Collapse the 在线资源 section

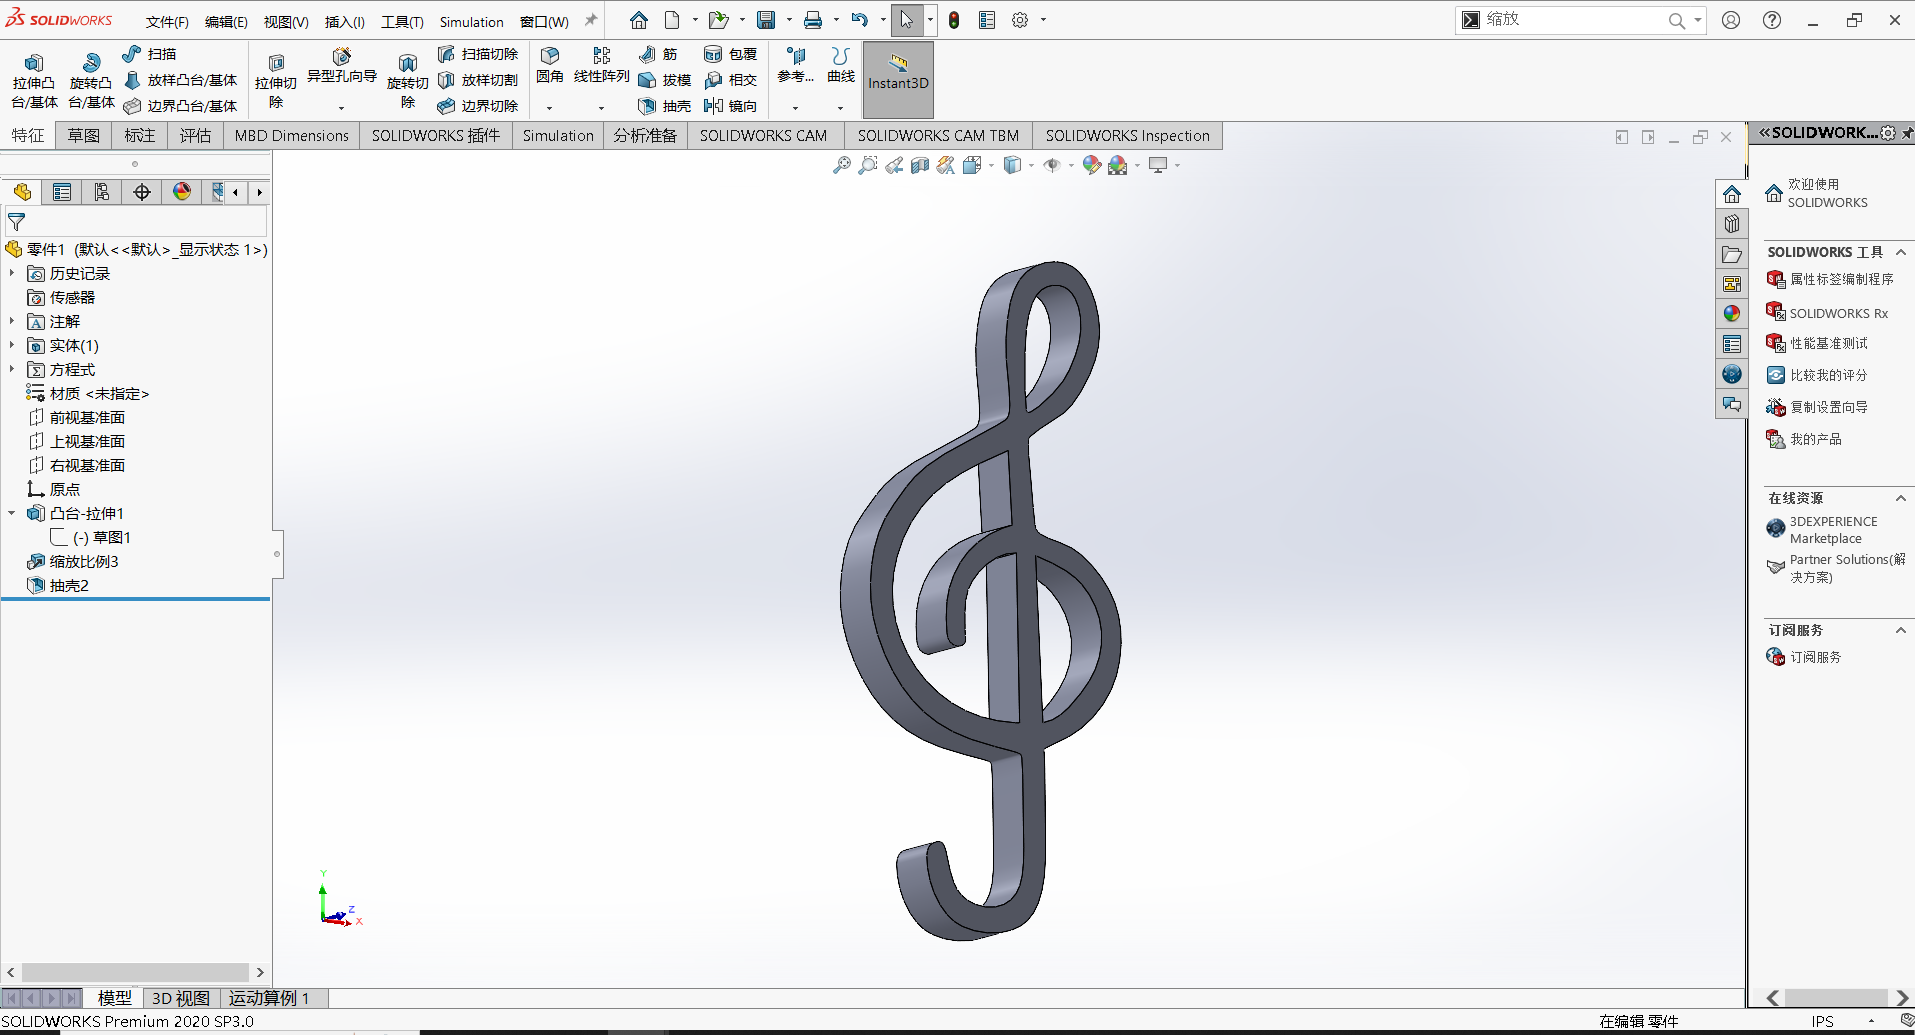coord(1901,498)
